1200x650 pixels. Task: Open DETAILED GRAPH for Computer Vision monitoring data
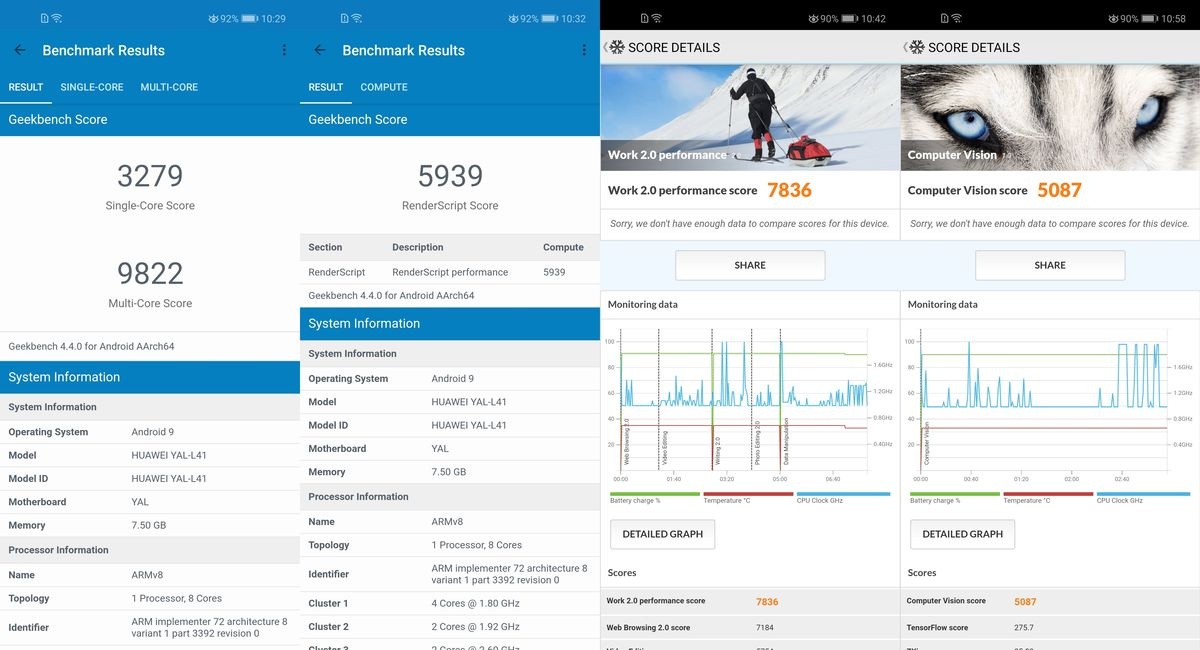[962, 534]
